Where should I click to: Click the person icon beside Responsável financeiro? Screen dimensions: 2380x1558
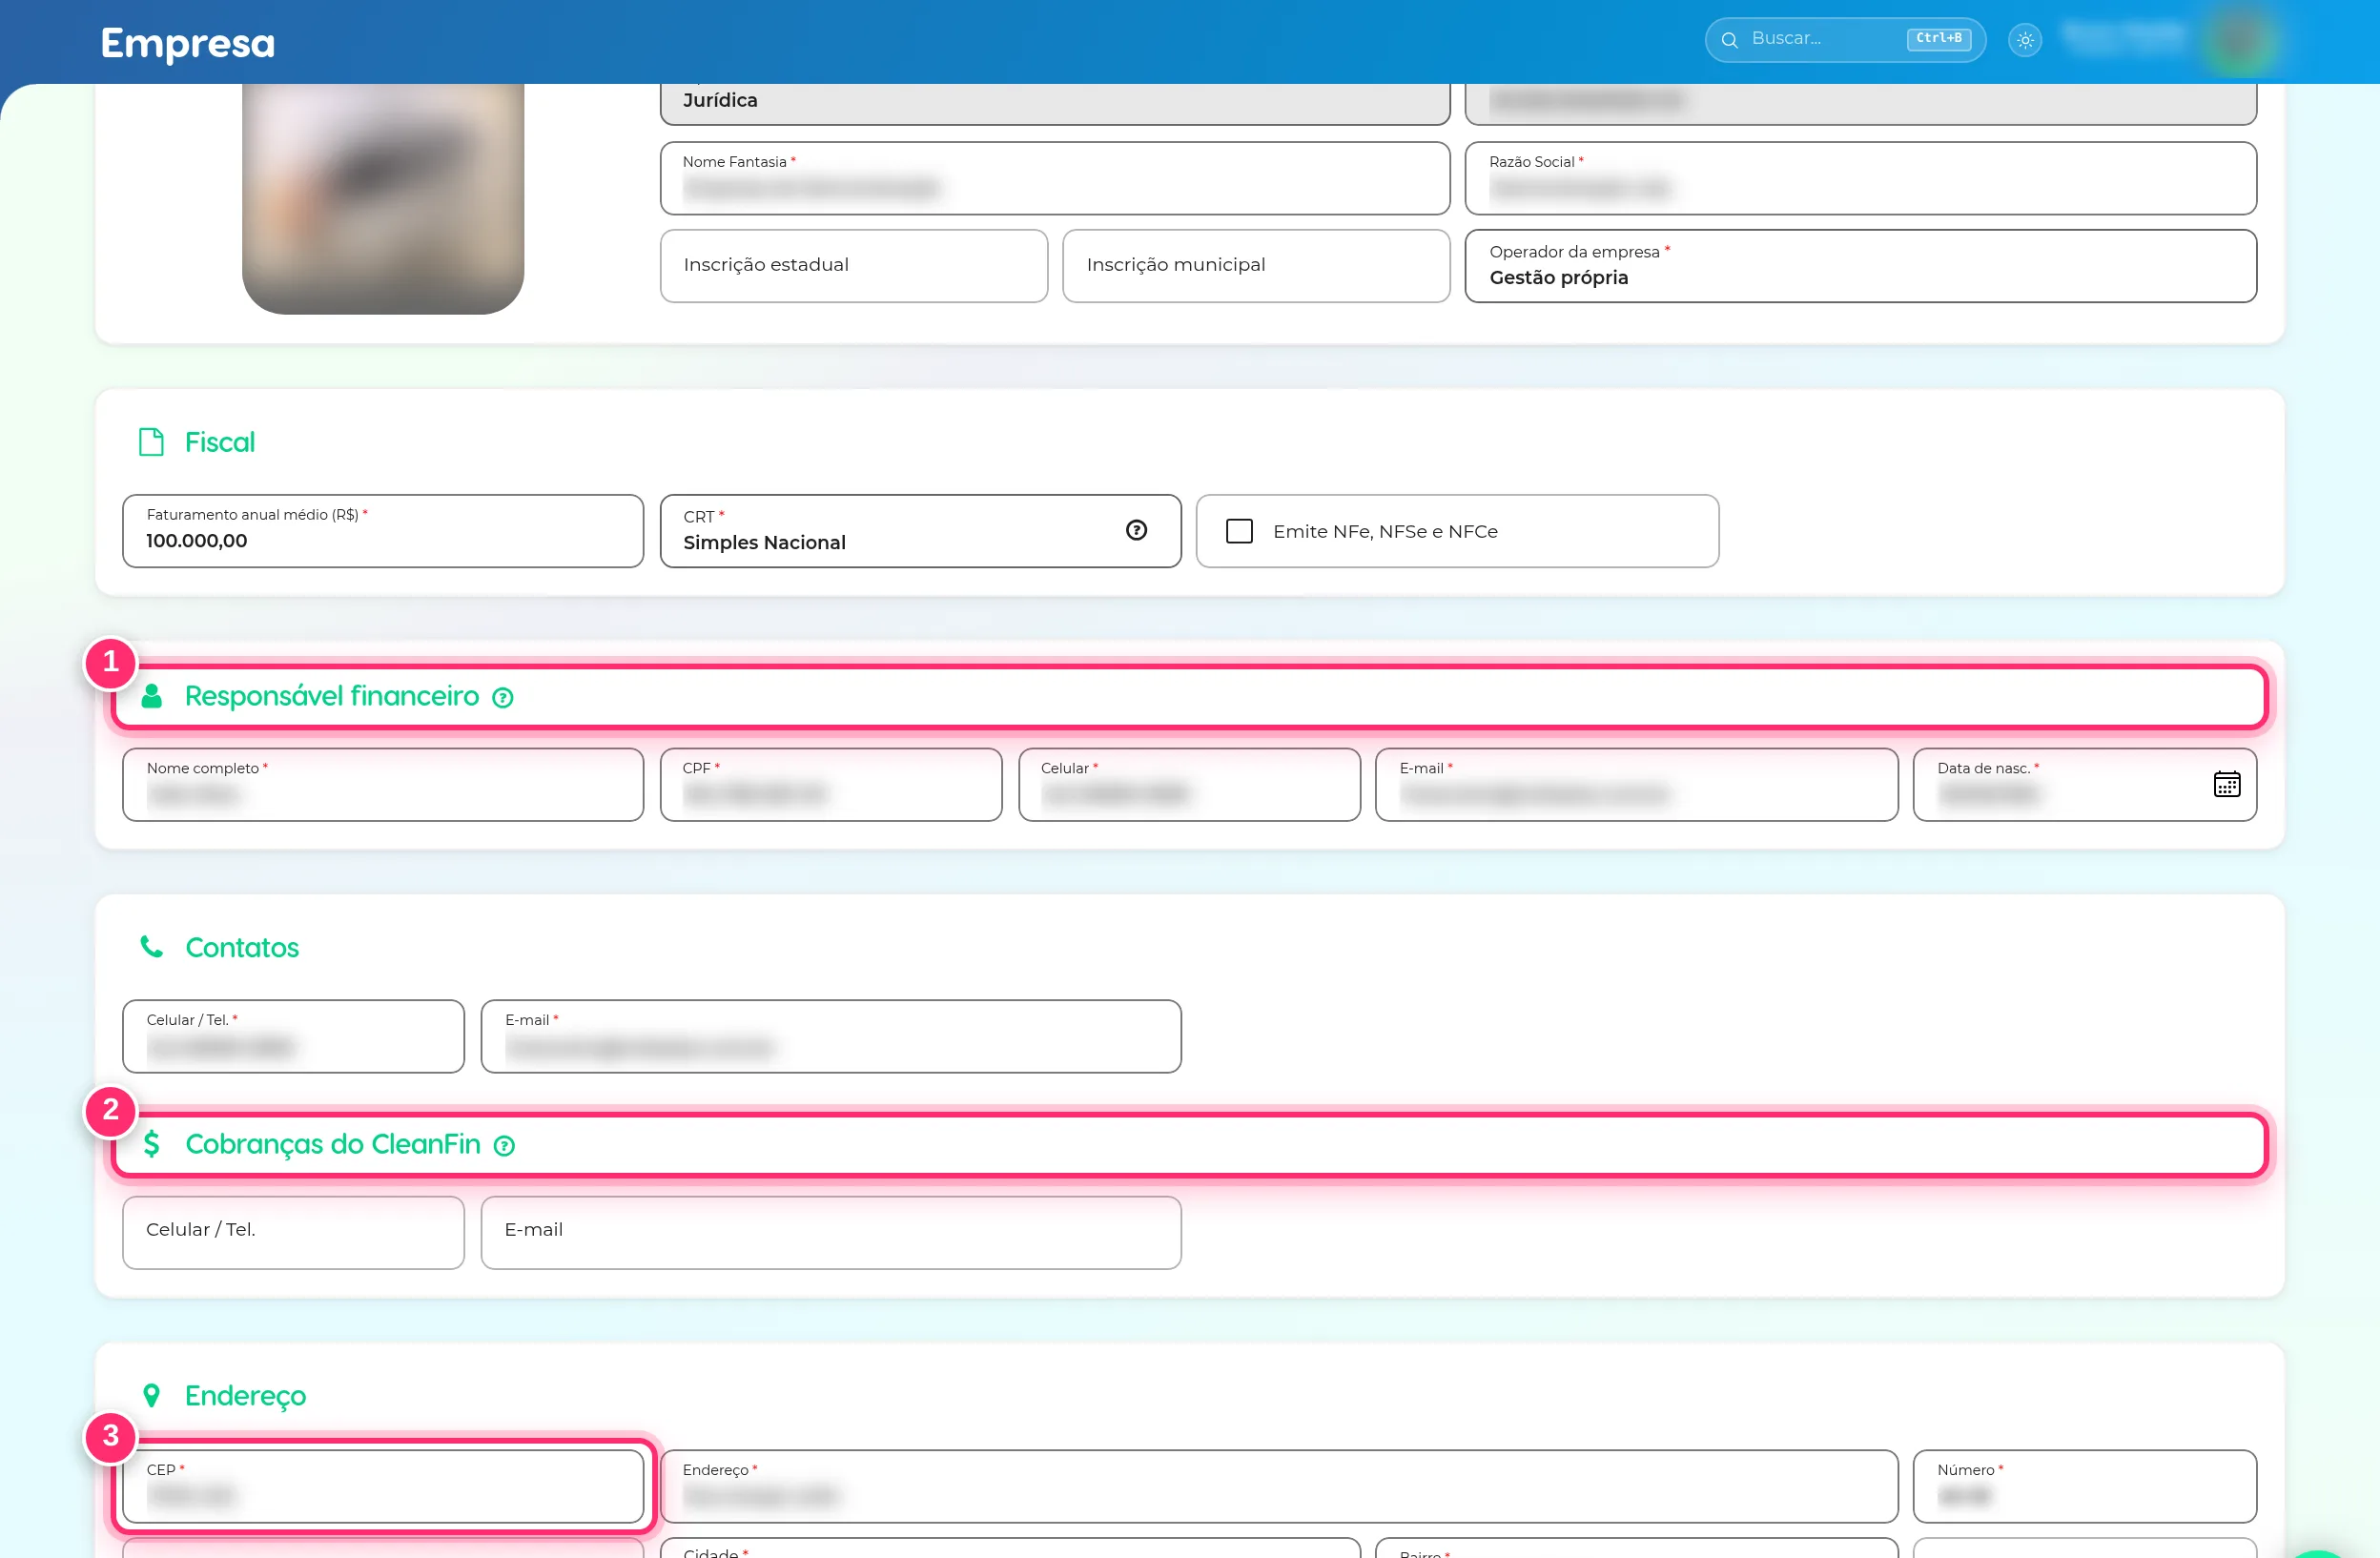point(151,696)
